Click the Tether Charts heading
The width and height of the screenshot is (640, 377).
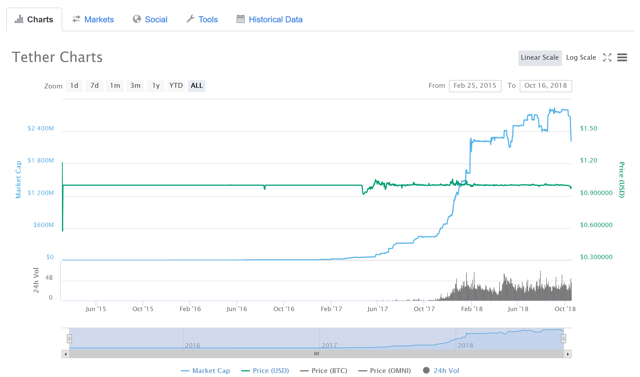pos(57,57)
